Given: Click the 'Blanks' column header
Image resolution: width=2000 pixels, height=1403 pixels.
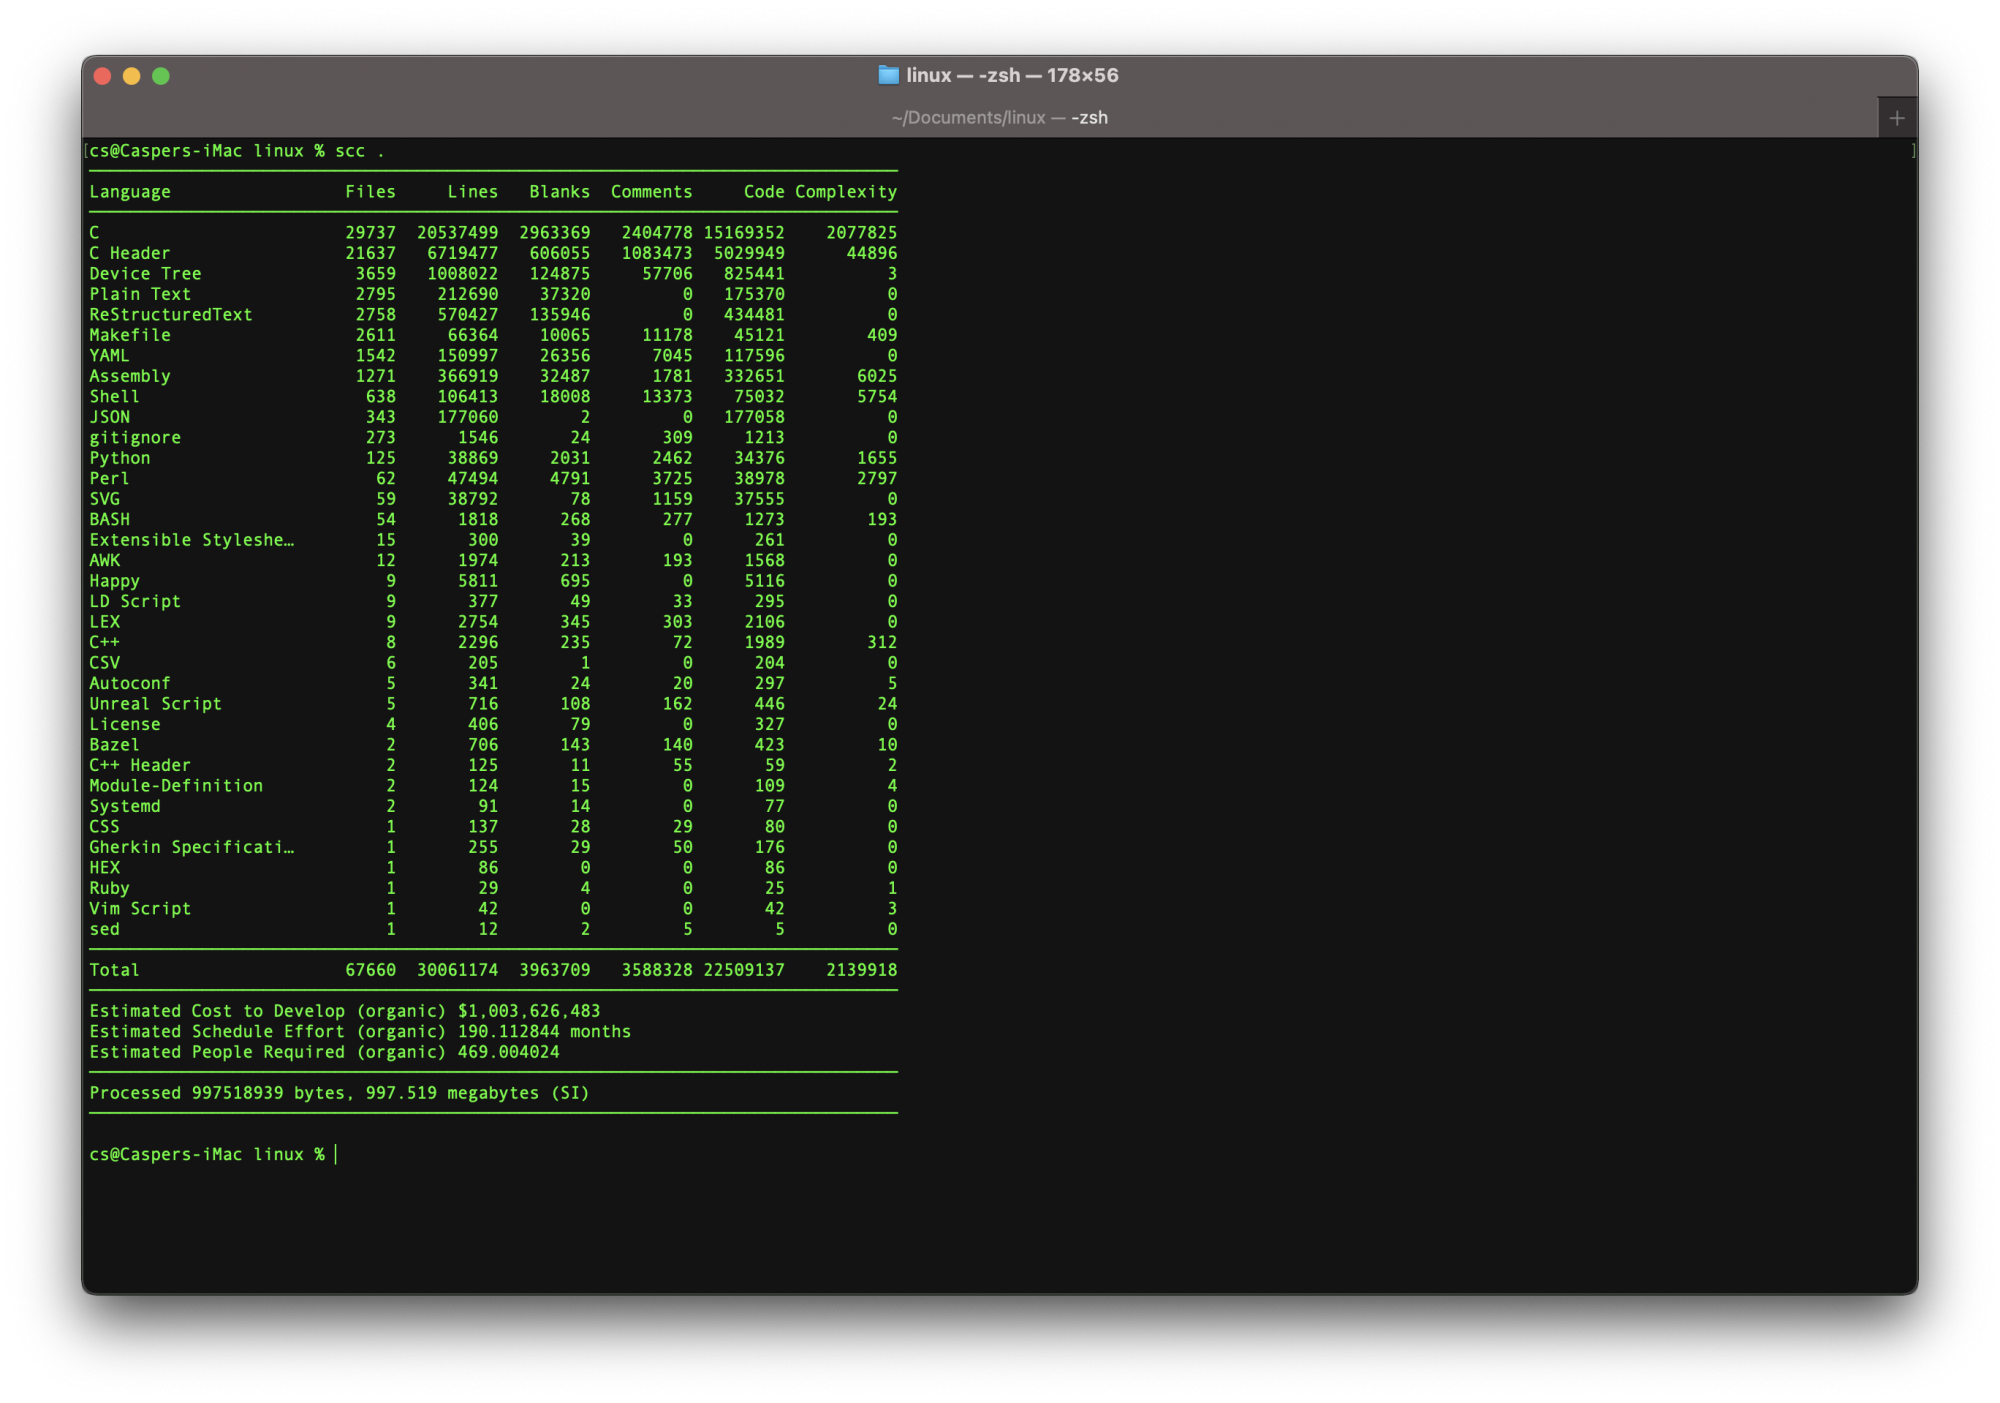Looking at the screenshot, I should click(560, 192).
